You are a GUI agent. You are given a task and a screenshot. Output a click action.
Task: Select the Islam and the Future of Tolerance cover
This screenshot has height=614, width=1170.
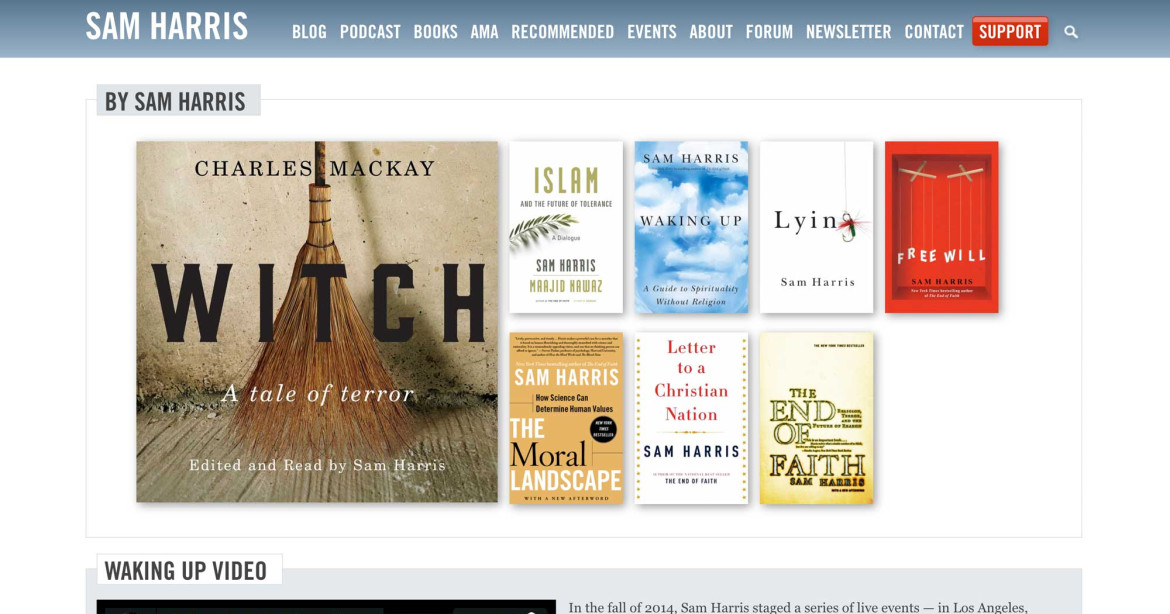coord(566,228)
